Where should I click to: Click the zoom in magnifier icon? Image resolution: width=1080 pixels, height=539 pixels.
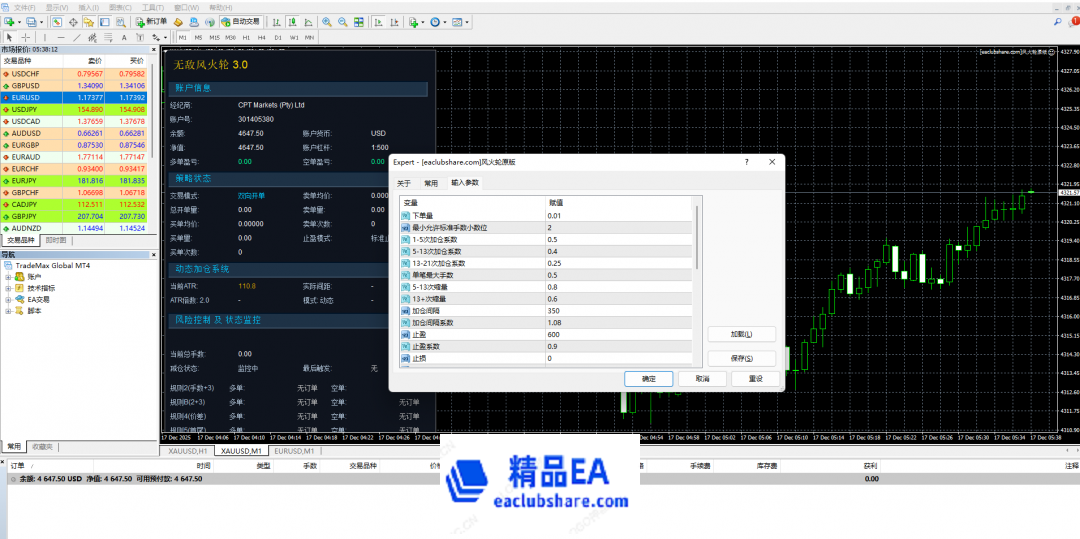(x=329, y=21)
